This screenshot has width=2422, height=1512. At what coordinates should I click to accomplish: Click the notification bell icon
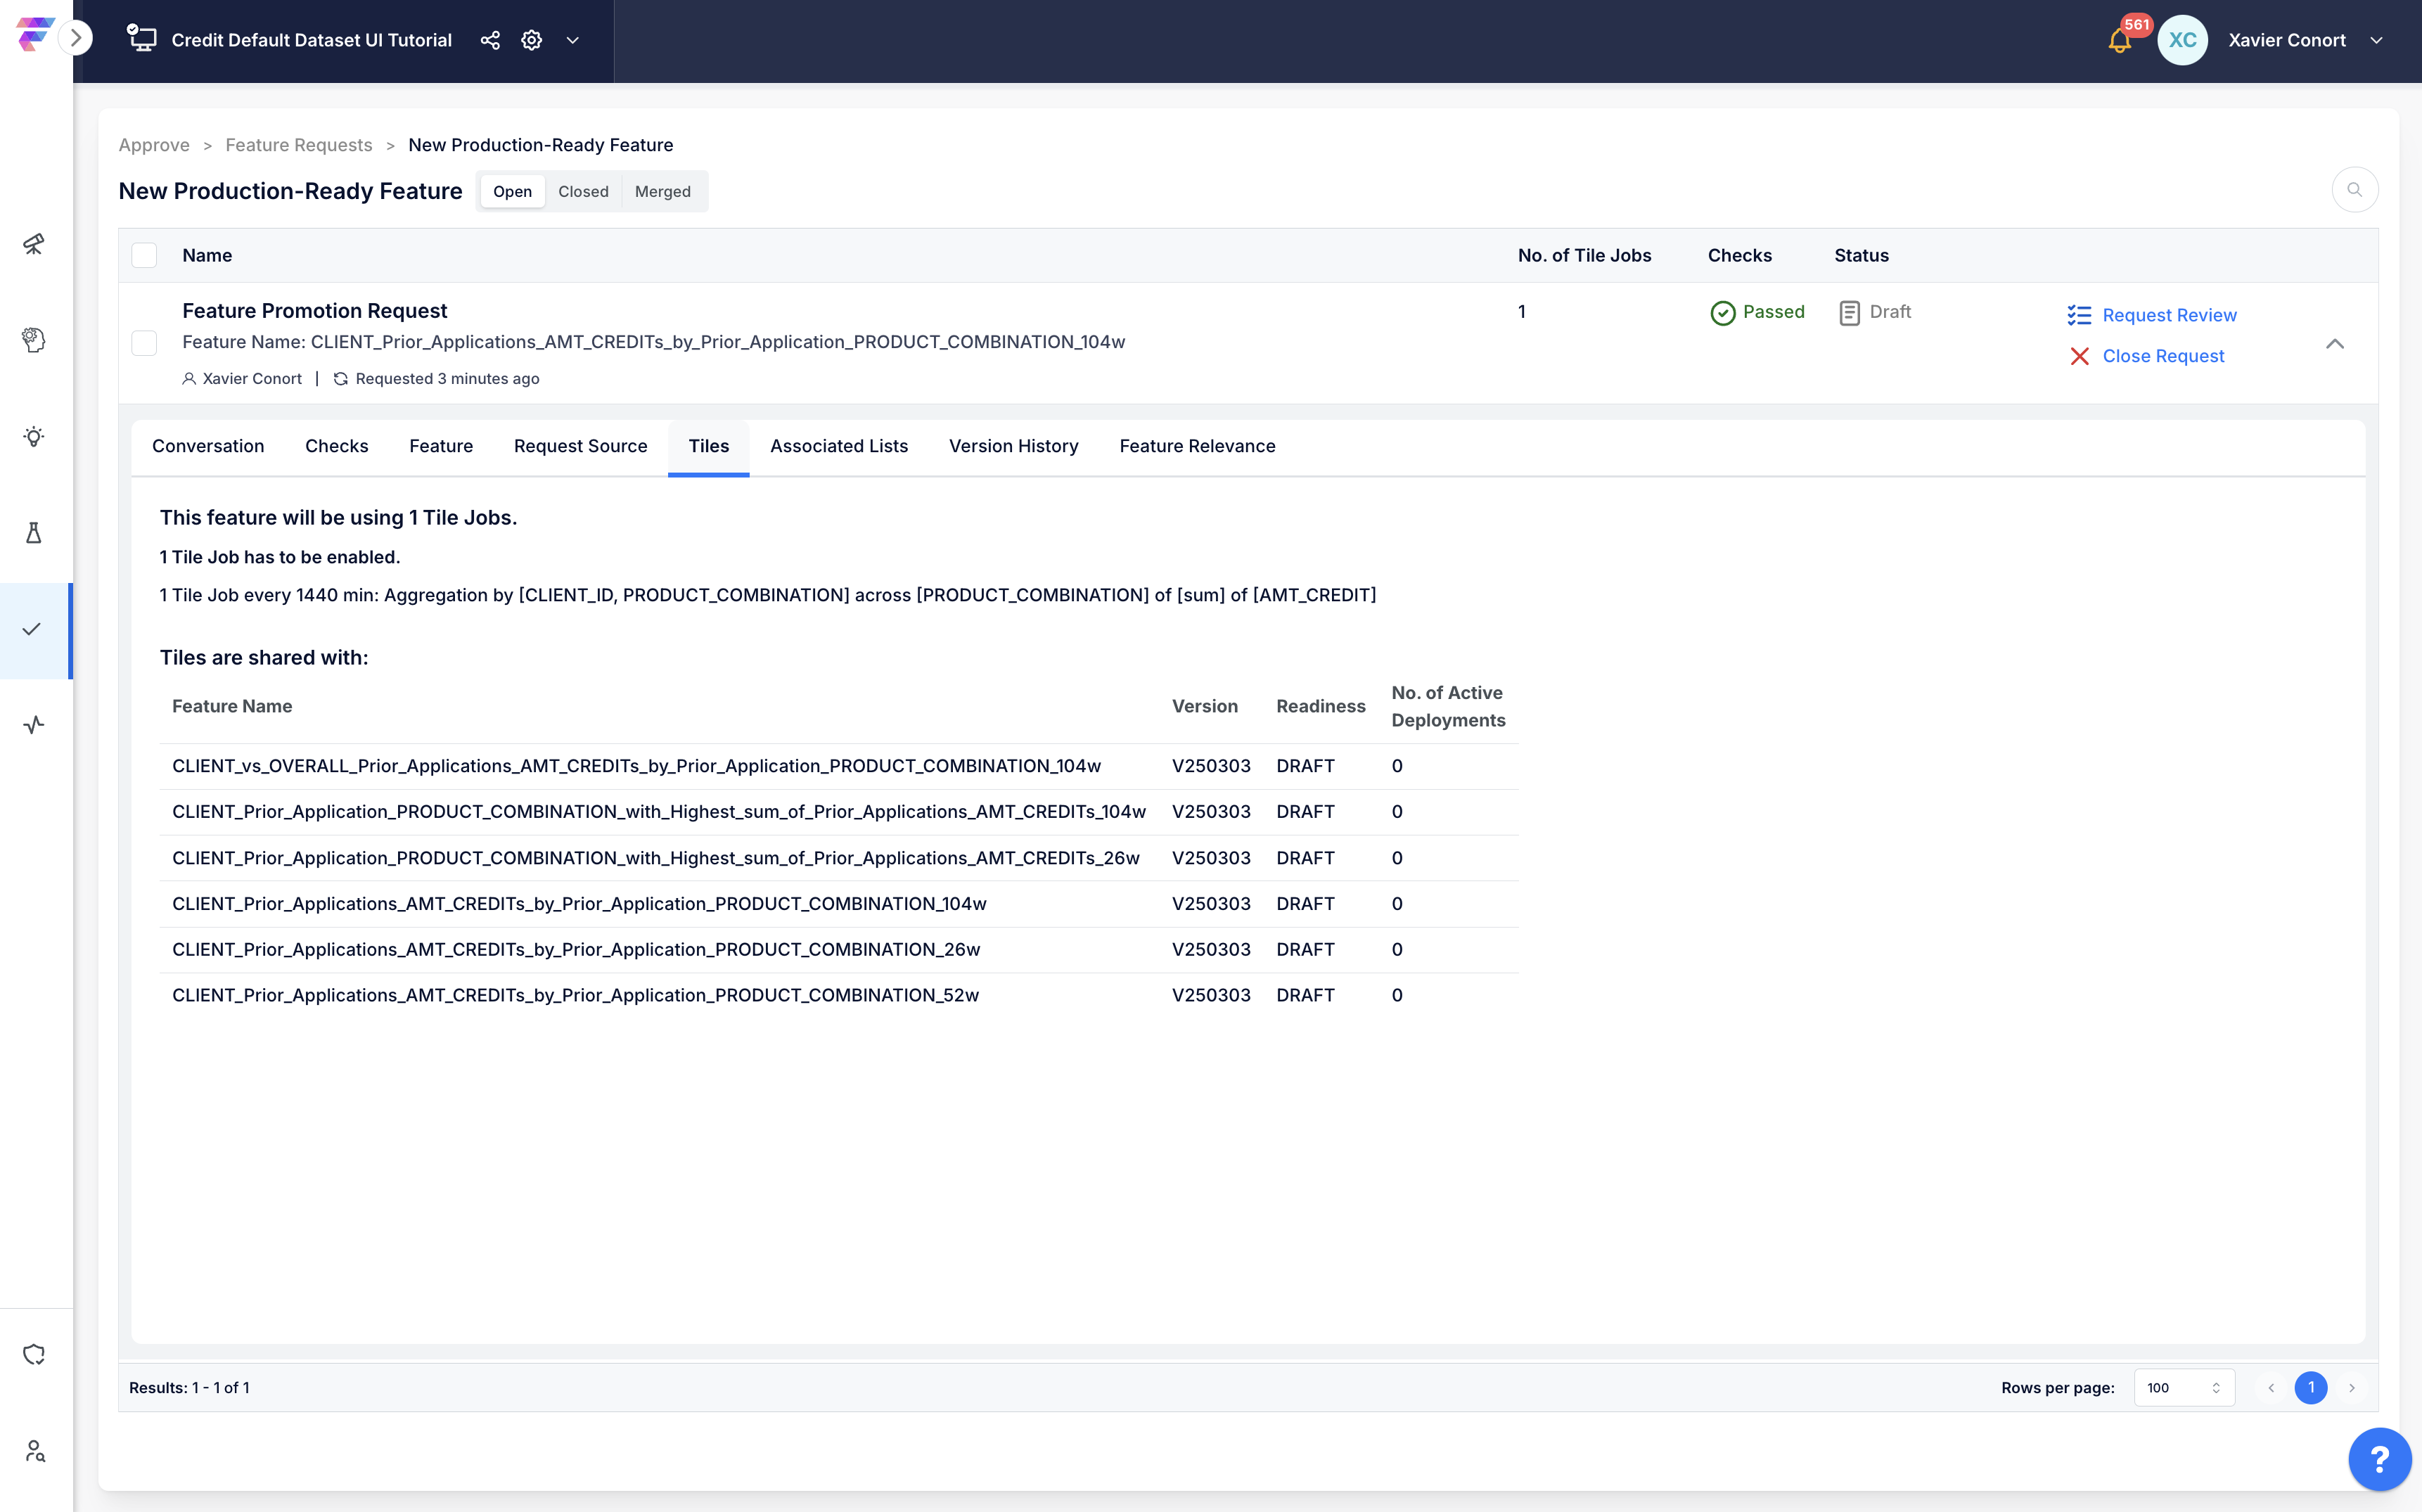pyautogui.click(x=2119, y=41)
